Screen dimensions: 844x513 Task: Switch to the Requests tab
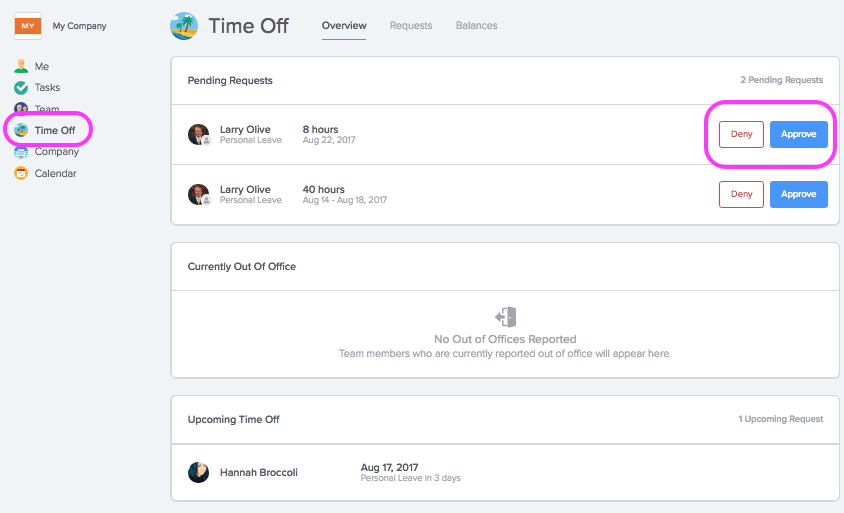[411, 25]
